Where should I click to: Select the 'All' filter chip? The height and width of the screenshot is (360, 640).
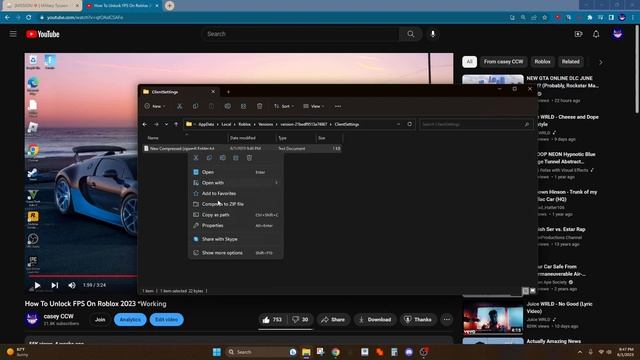click(469, 62)
